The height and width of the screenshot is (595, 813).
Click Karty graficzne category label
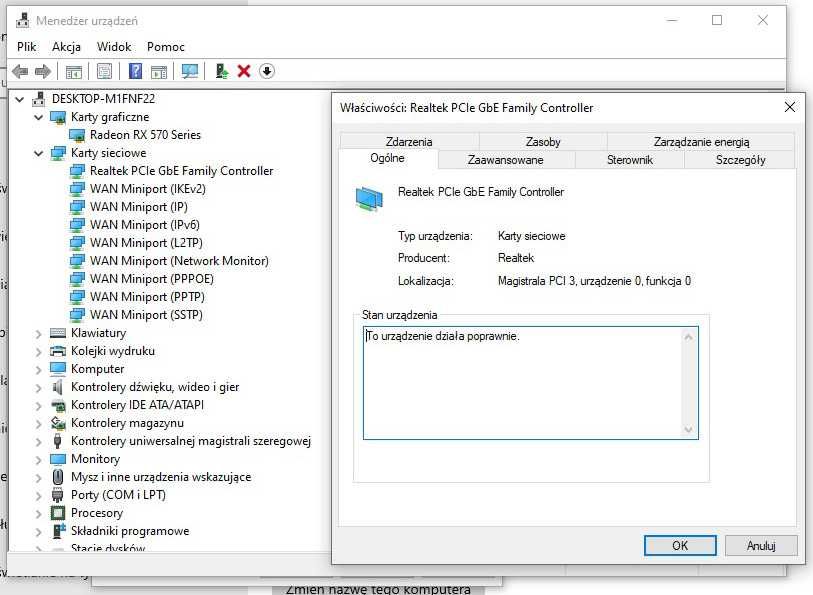tap(110, 117)
